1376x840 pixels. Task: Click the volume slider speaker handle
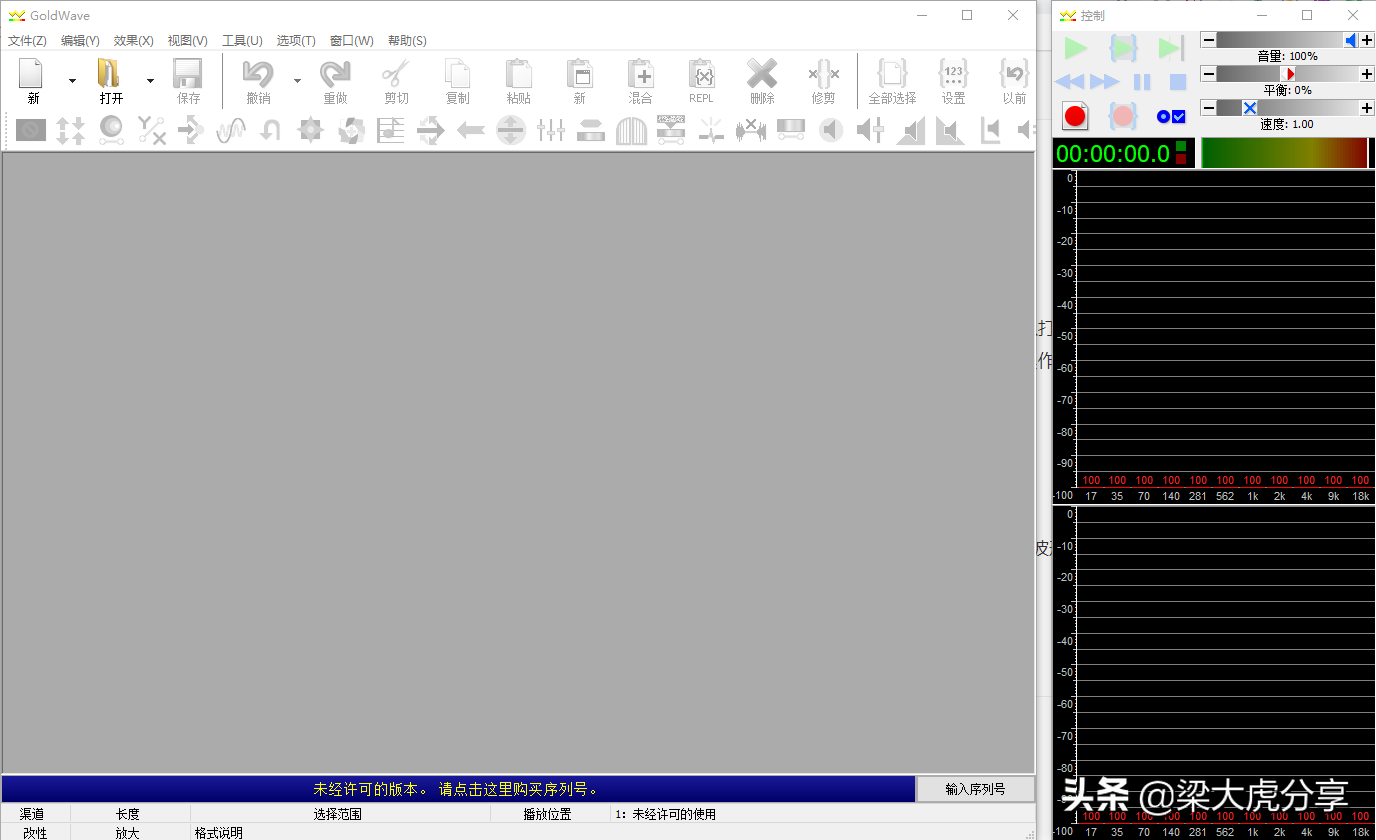1351,40
